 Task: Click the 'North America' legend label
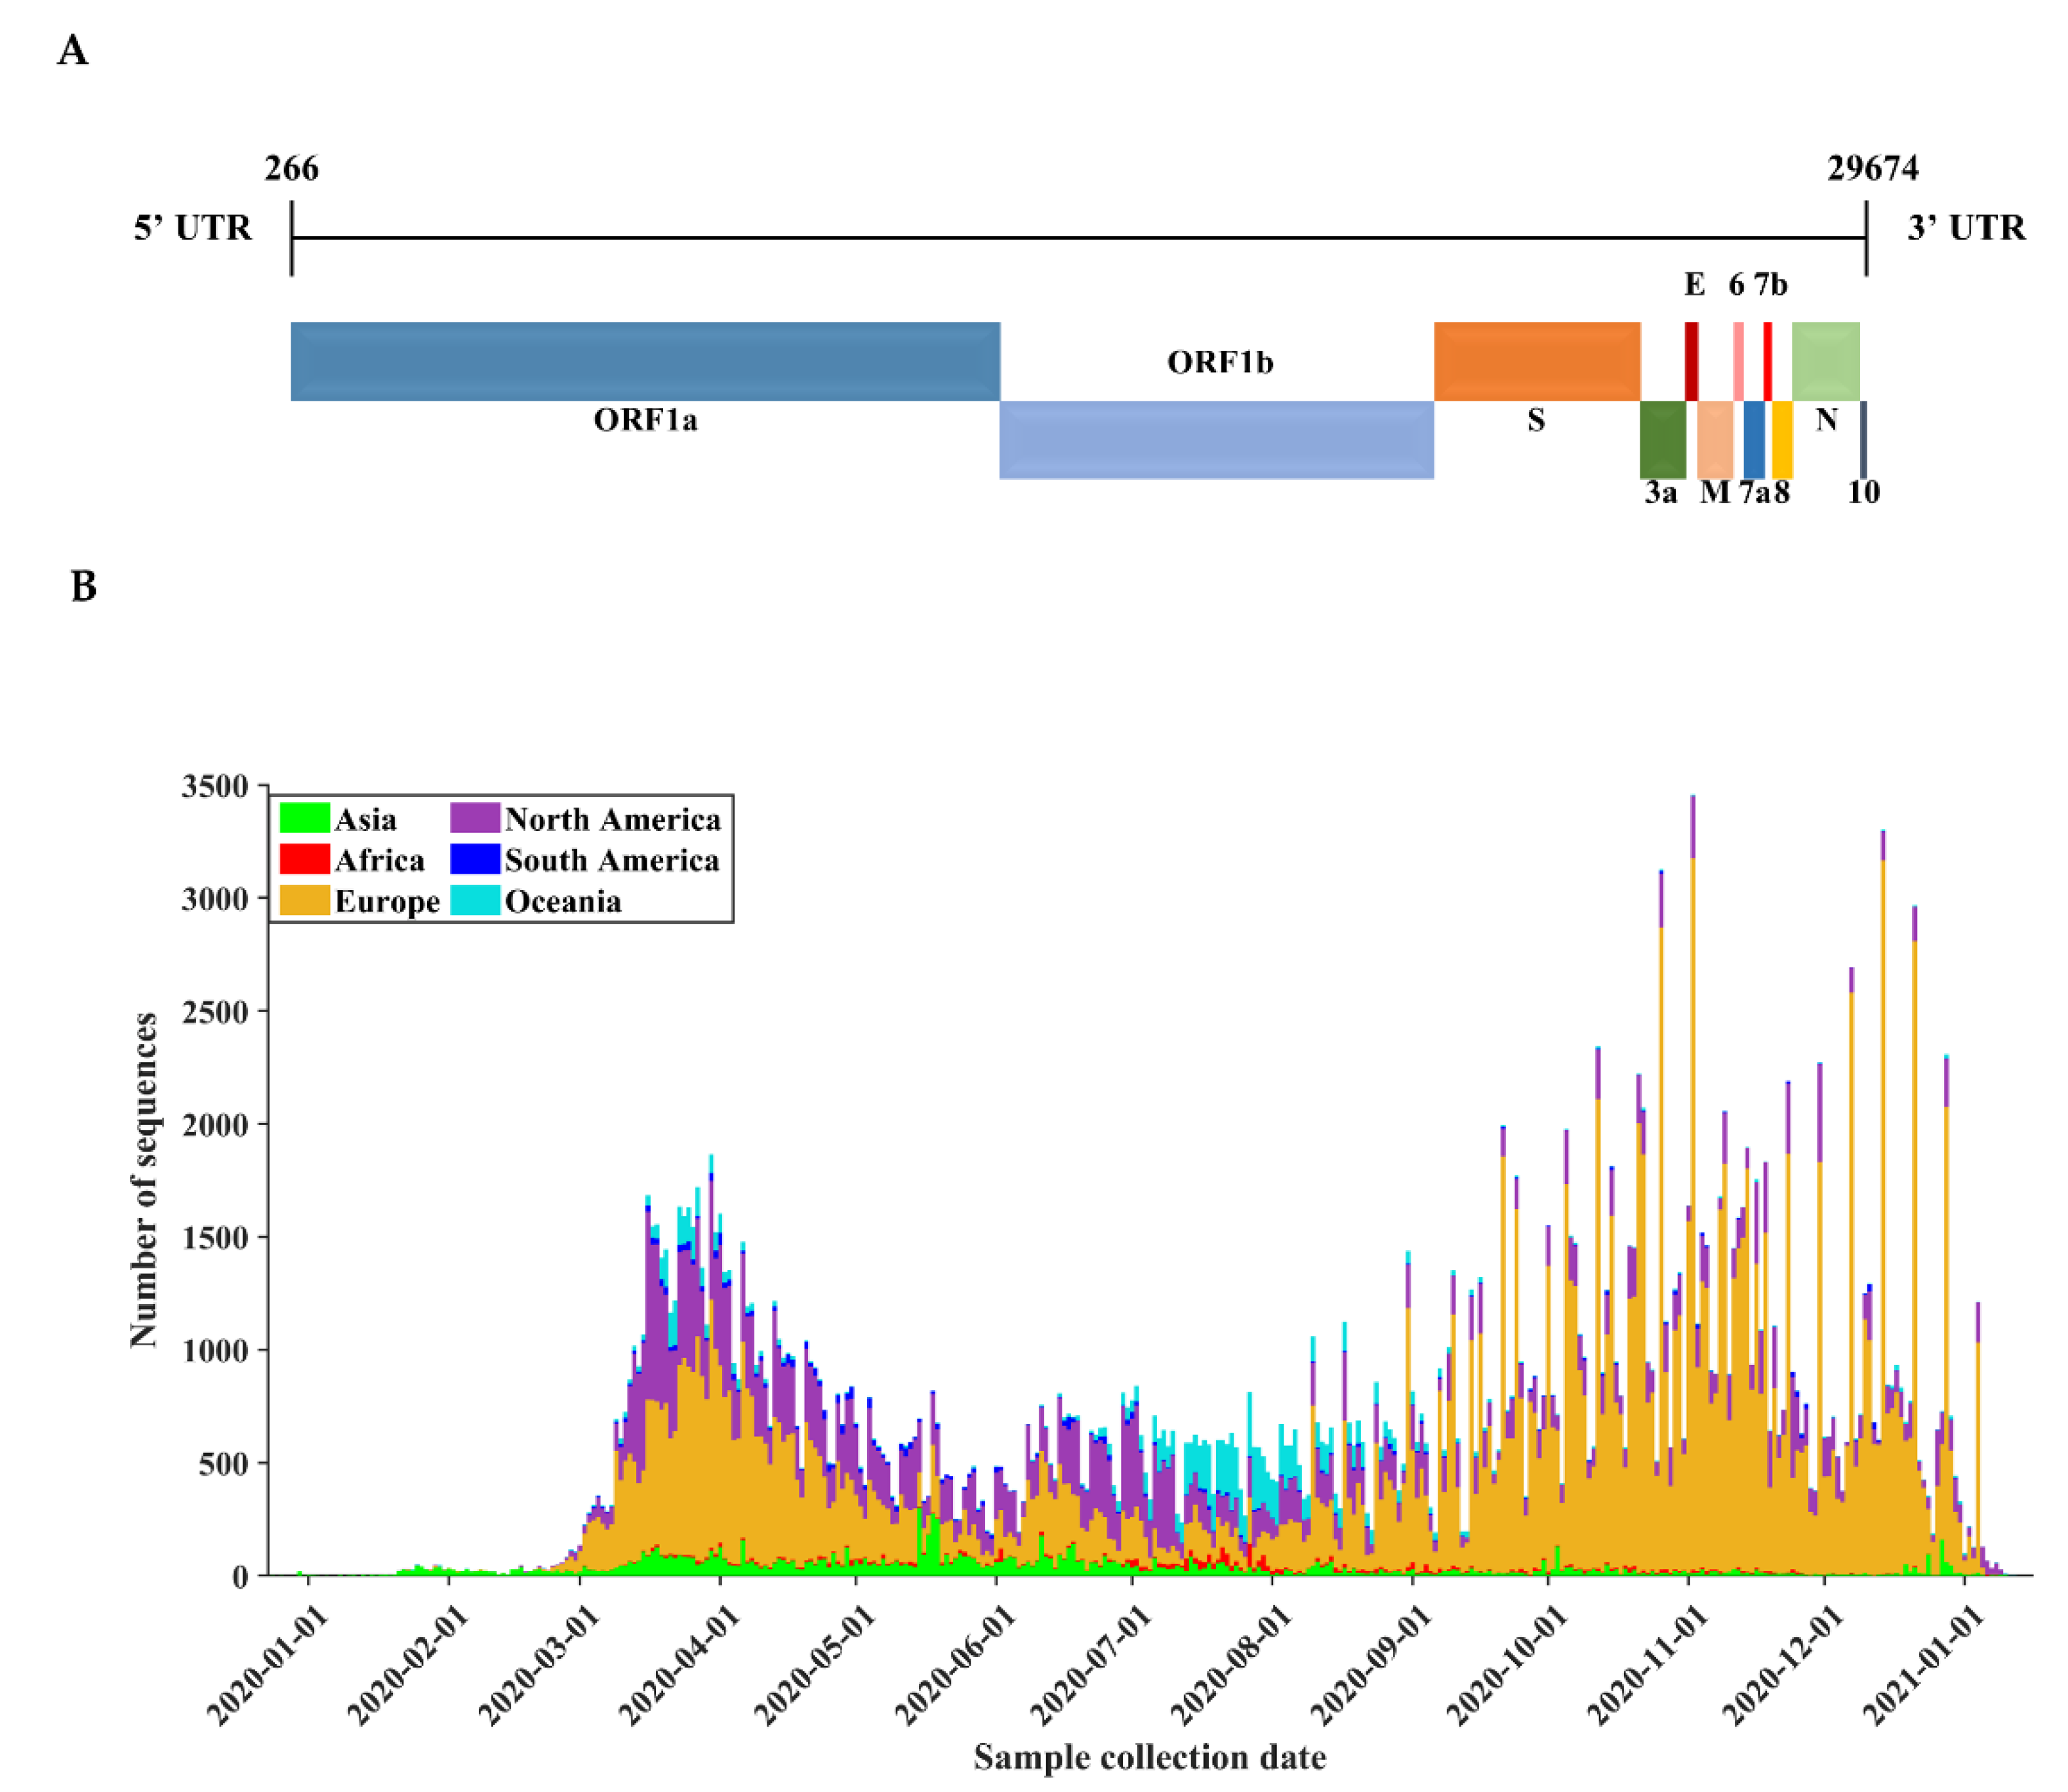pos(613,819)
